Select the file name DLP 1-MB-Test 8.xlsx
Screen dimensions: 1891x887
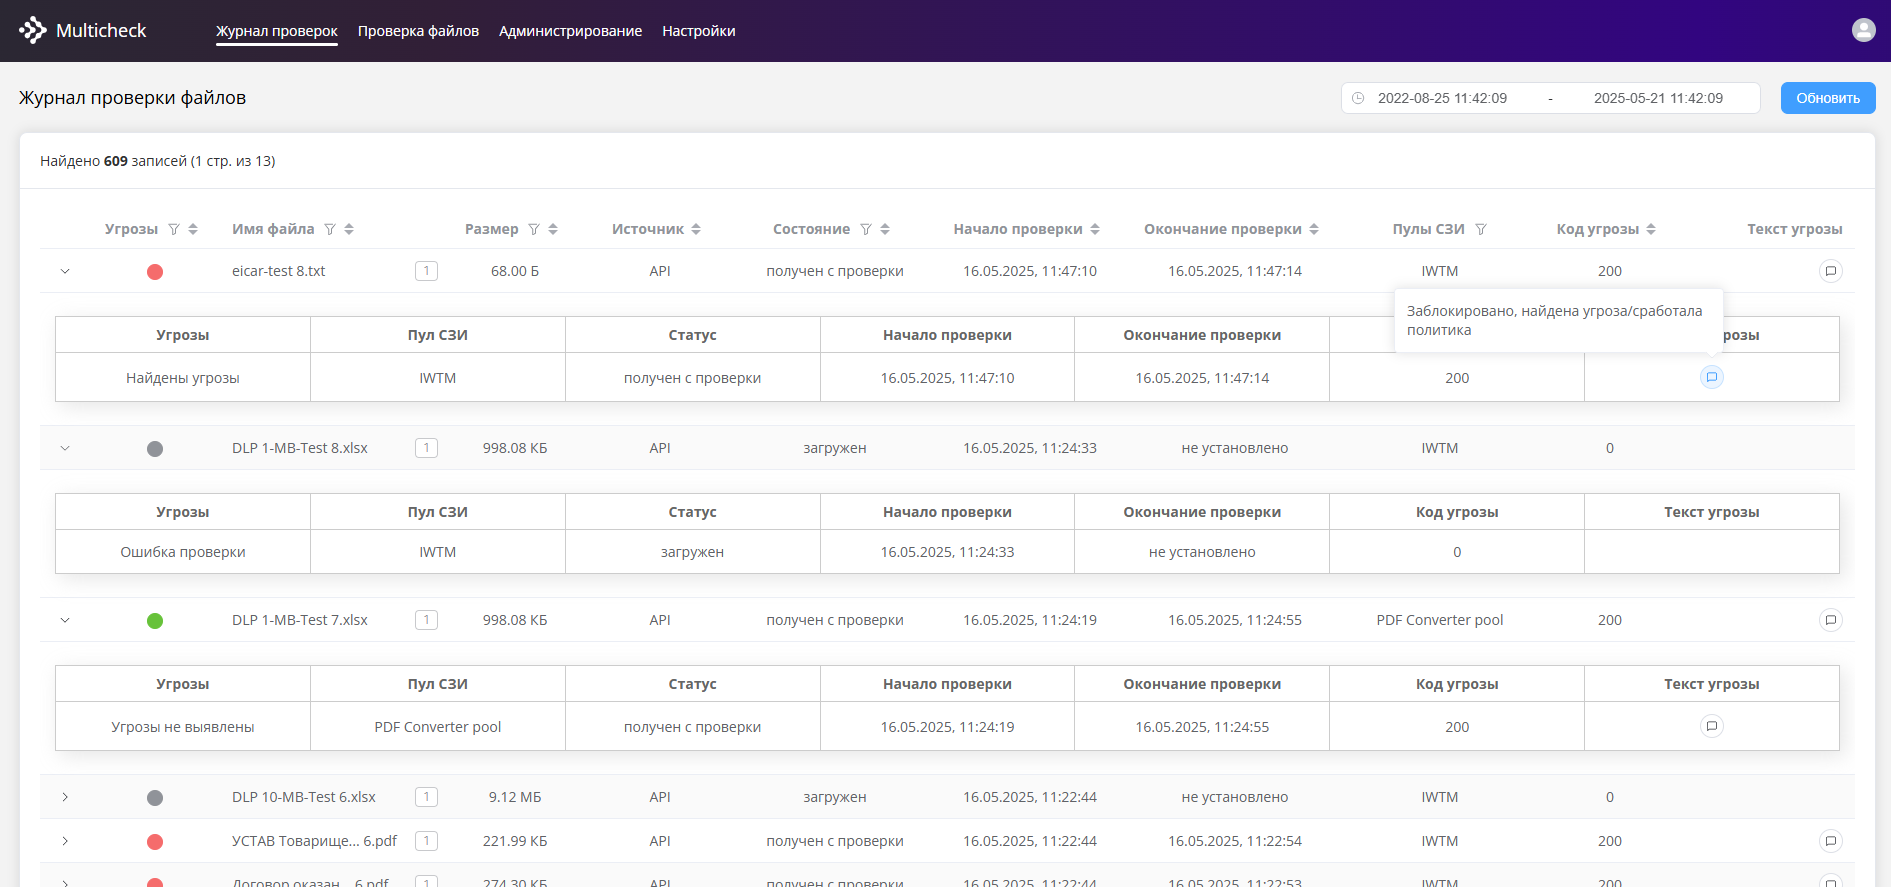tap(300, 448)
